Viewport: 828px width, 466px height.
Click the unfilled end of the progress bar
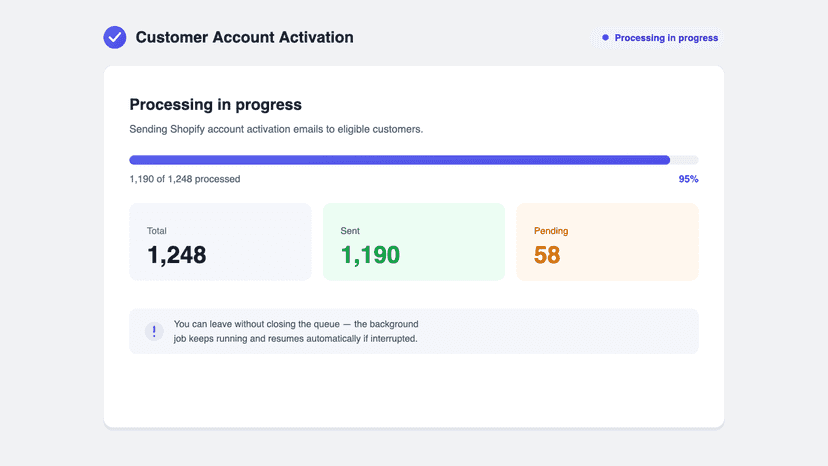point(684,160)
